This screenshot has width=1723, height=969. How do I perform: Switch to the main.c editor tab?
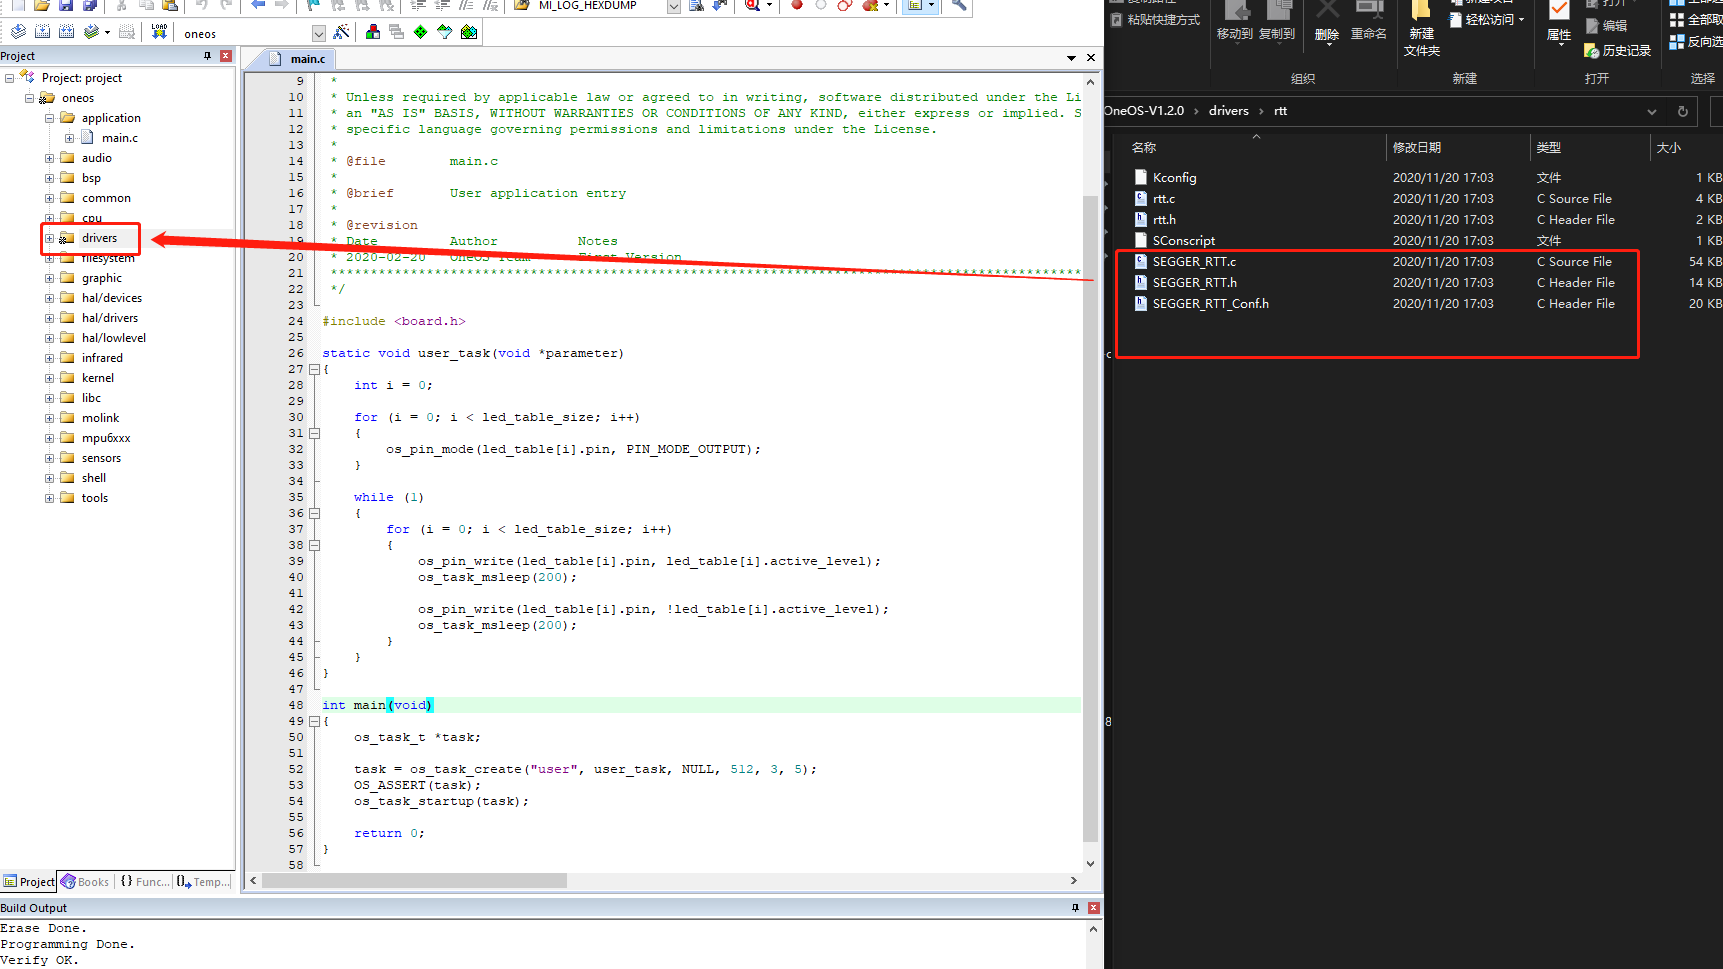298,59
